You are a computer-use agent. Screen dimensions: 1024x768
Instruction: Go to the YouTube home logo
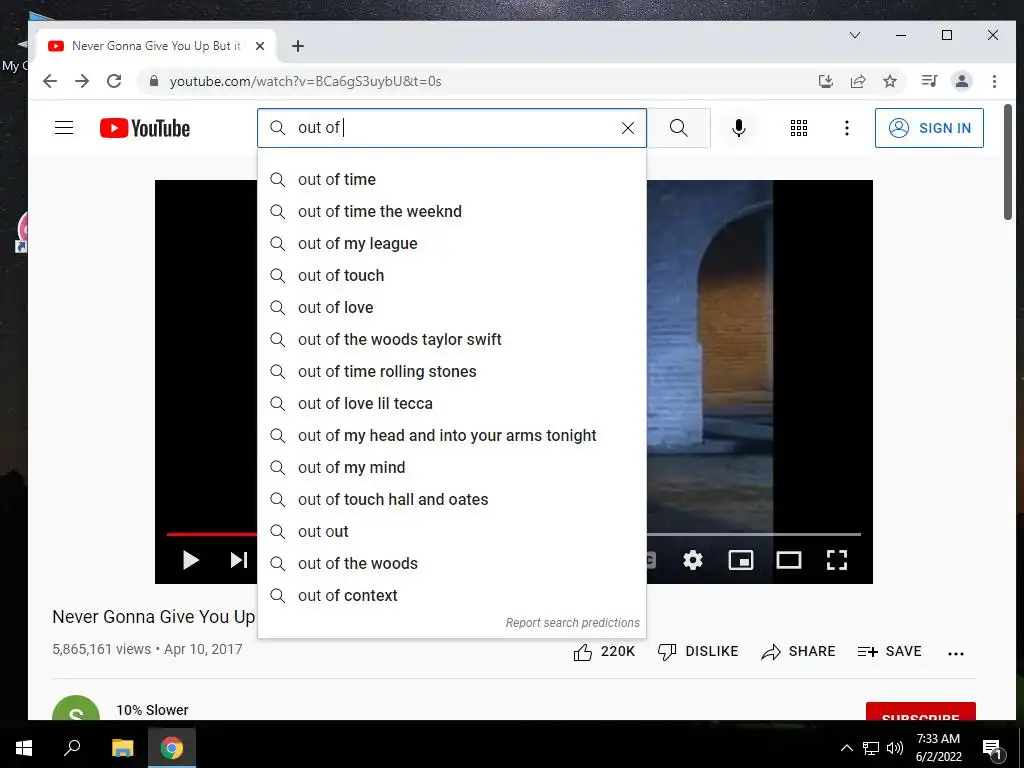point(145,128)
